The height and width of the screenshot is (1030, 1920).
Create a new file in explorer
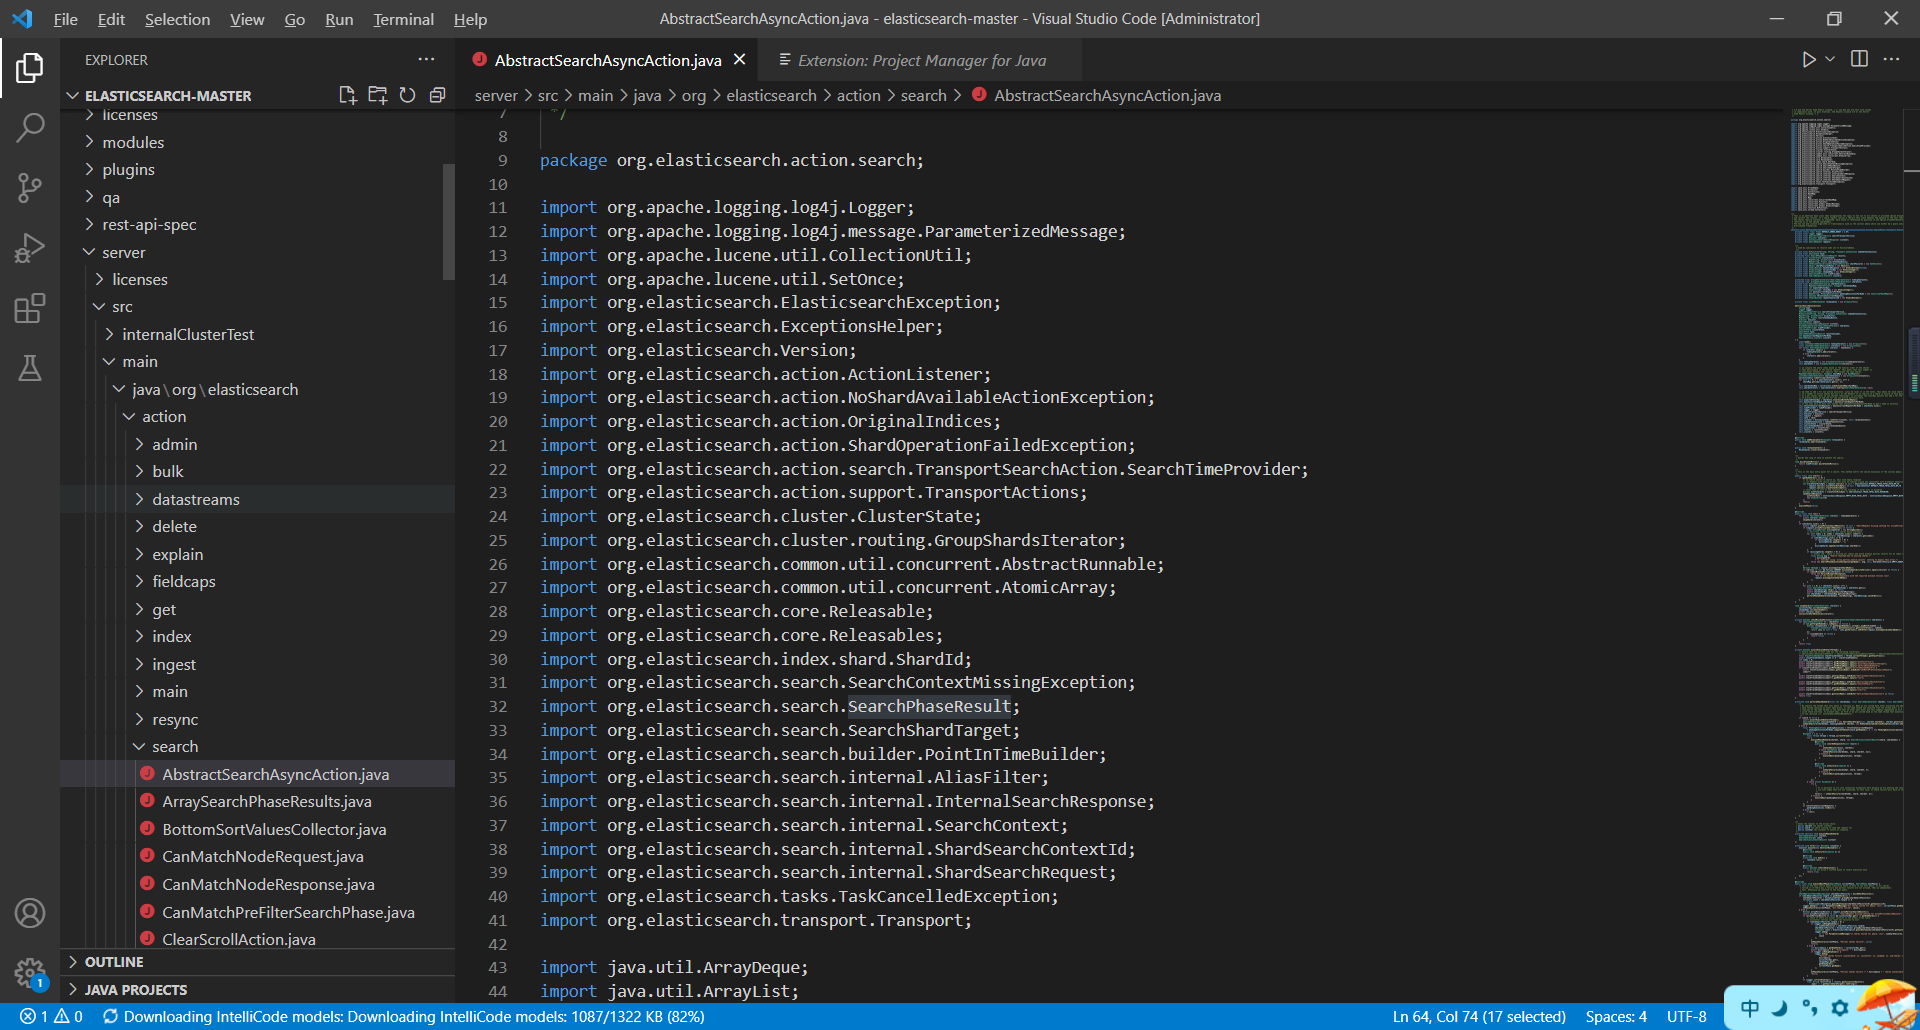[x=347, y=95]
